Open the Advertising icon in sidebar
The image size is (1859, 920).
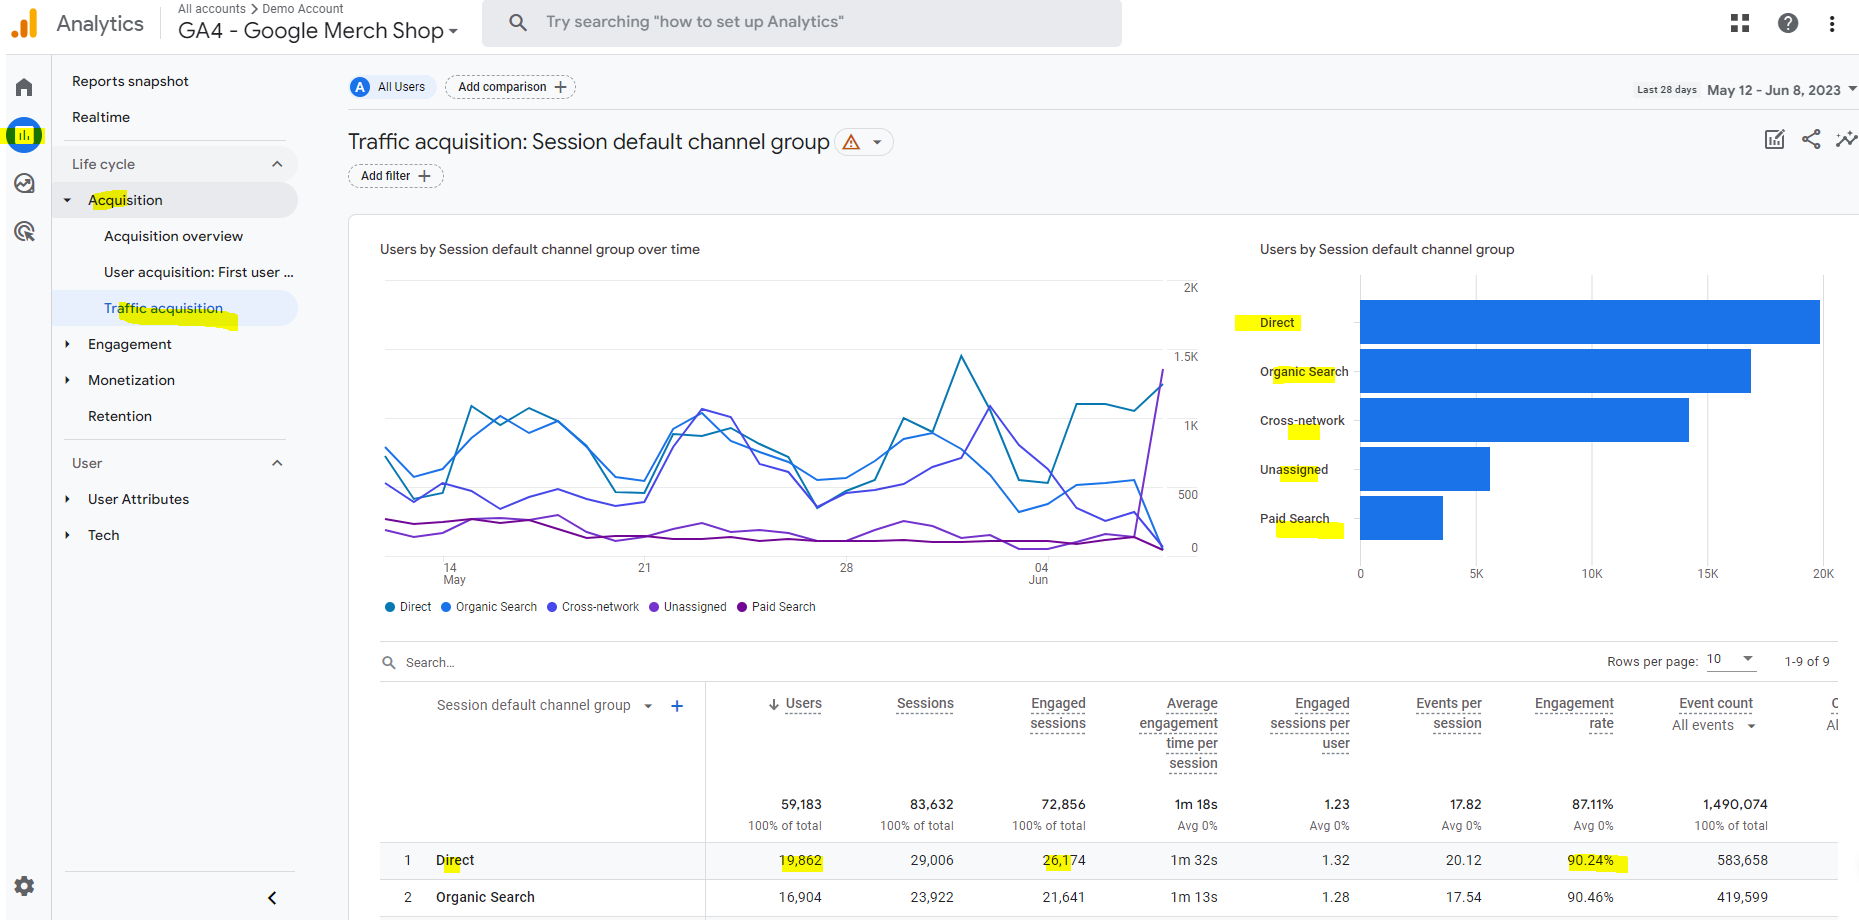pyautogui.click(x=24, y=232)
